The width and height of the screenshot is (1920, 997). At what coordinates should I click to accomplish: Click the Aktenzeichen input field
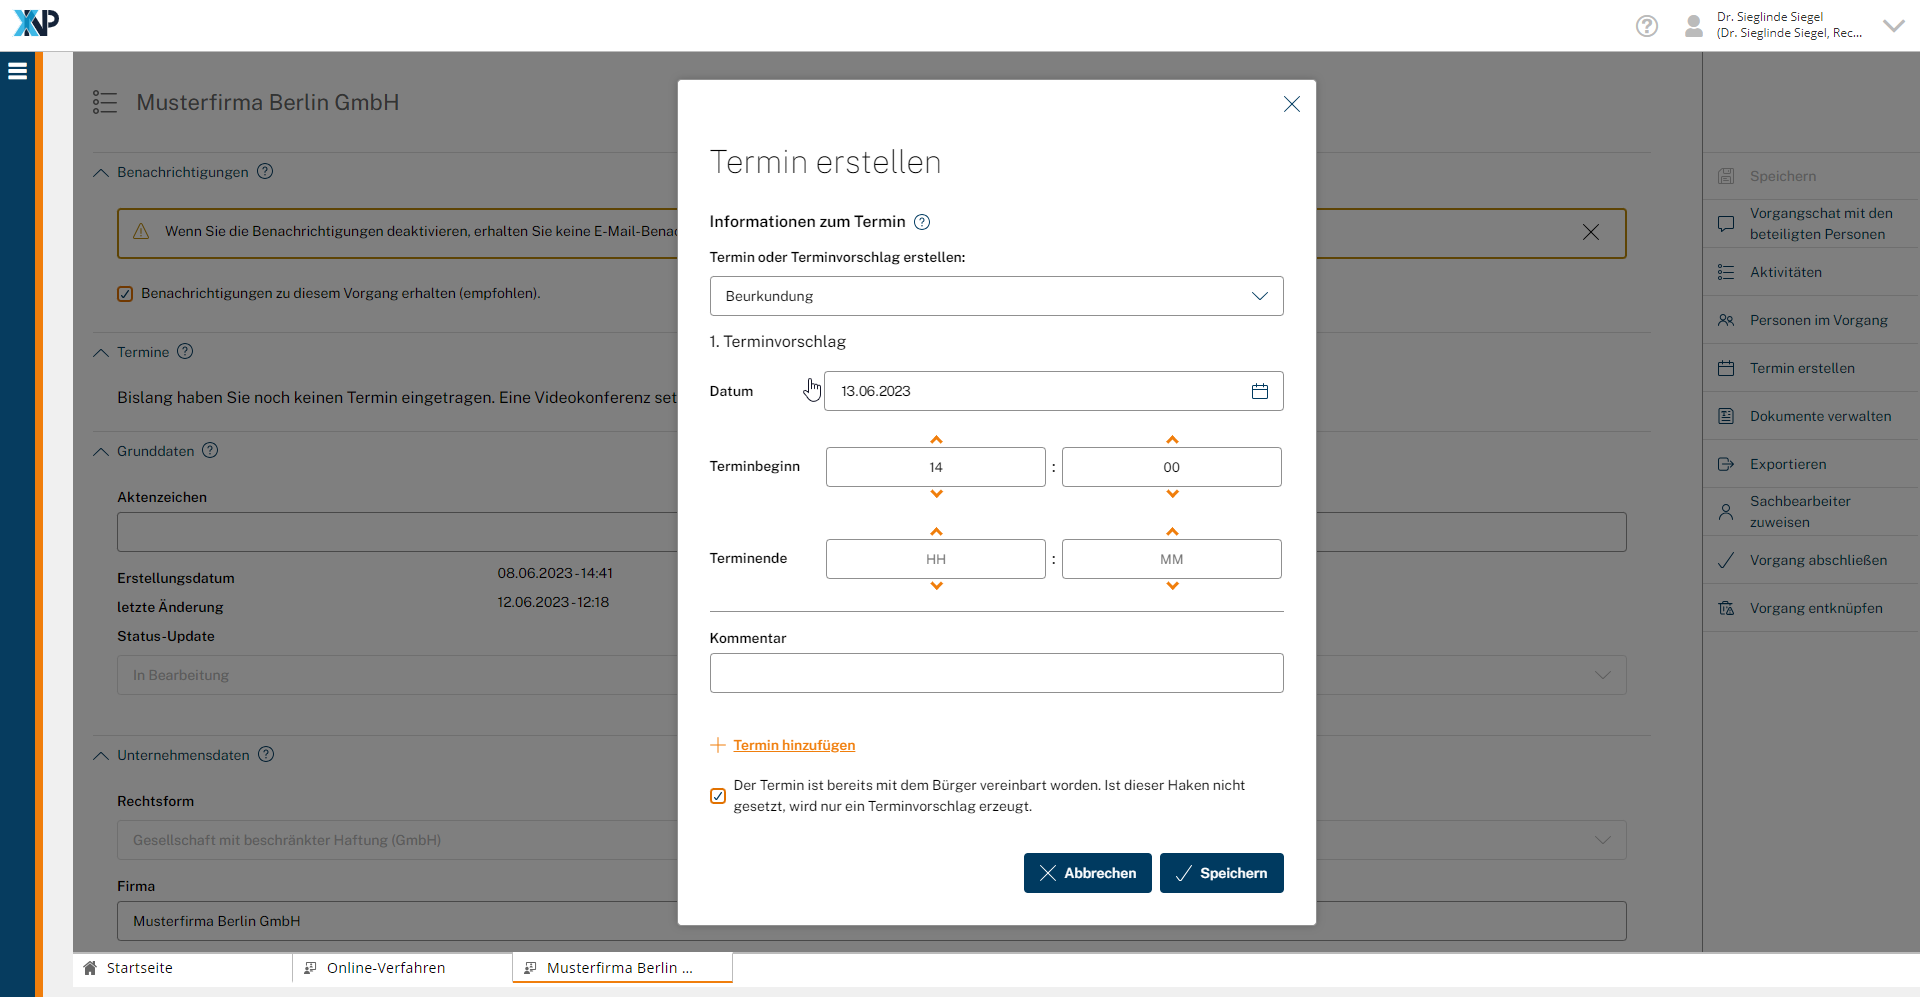(871, 532)
